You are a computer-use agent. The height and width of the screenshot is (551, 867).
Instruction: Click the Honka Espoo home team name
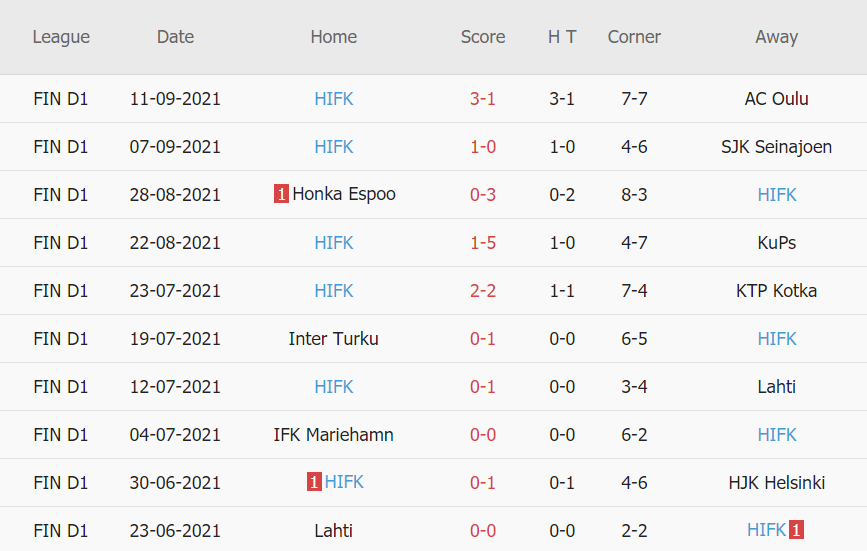click(344, 194)
